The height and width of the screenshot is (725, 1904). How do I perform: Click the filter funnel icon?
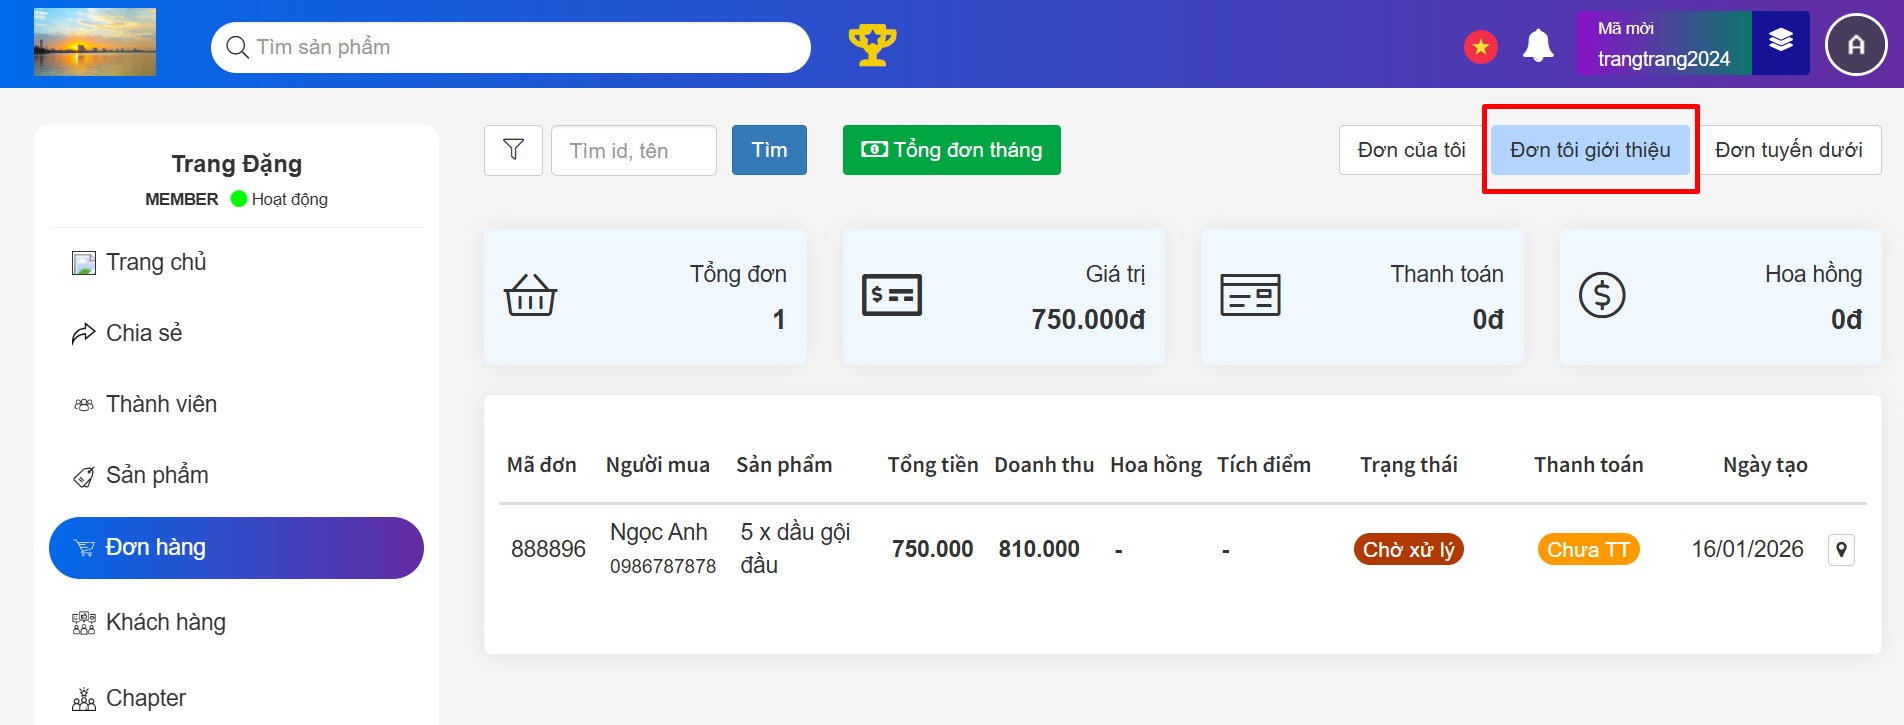tap(513, 150)
